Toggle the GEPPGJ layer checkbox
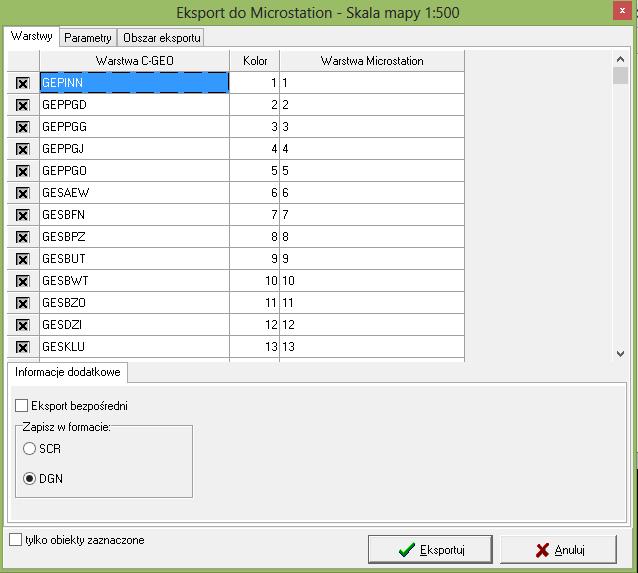This screenshot has height=573, width=638. (x=22, y=149)
